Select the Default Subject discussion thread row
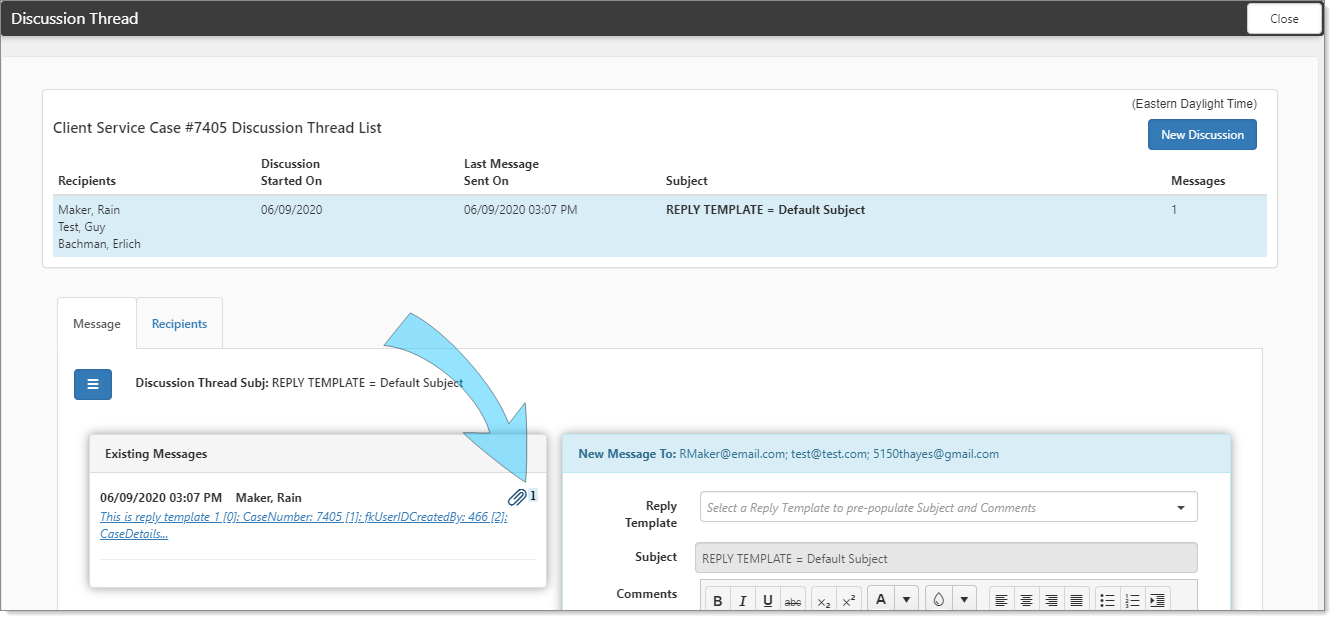 pos(659,226)
